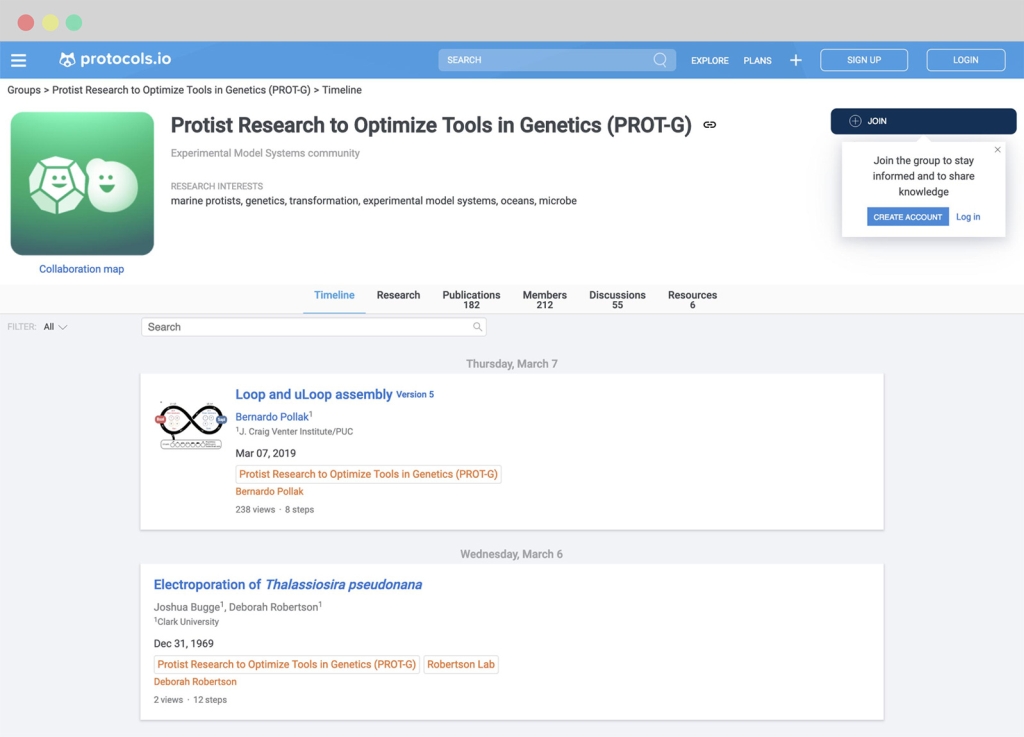Click the Robertson Lab tag
1024x737 pixels.
(461, 665)
